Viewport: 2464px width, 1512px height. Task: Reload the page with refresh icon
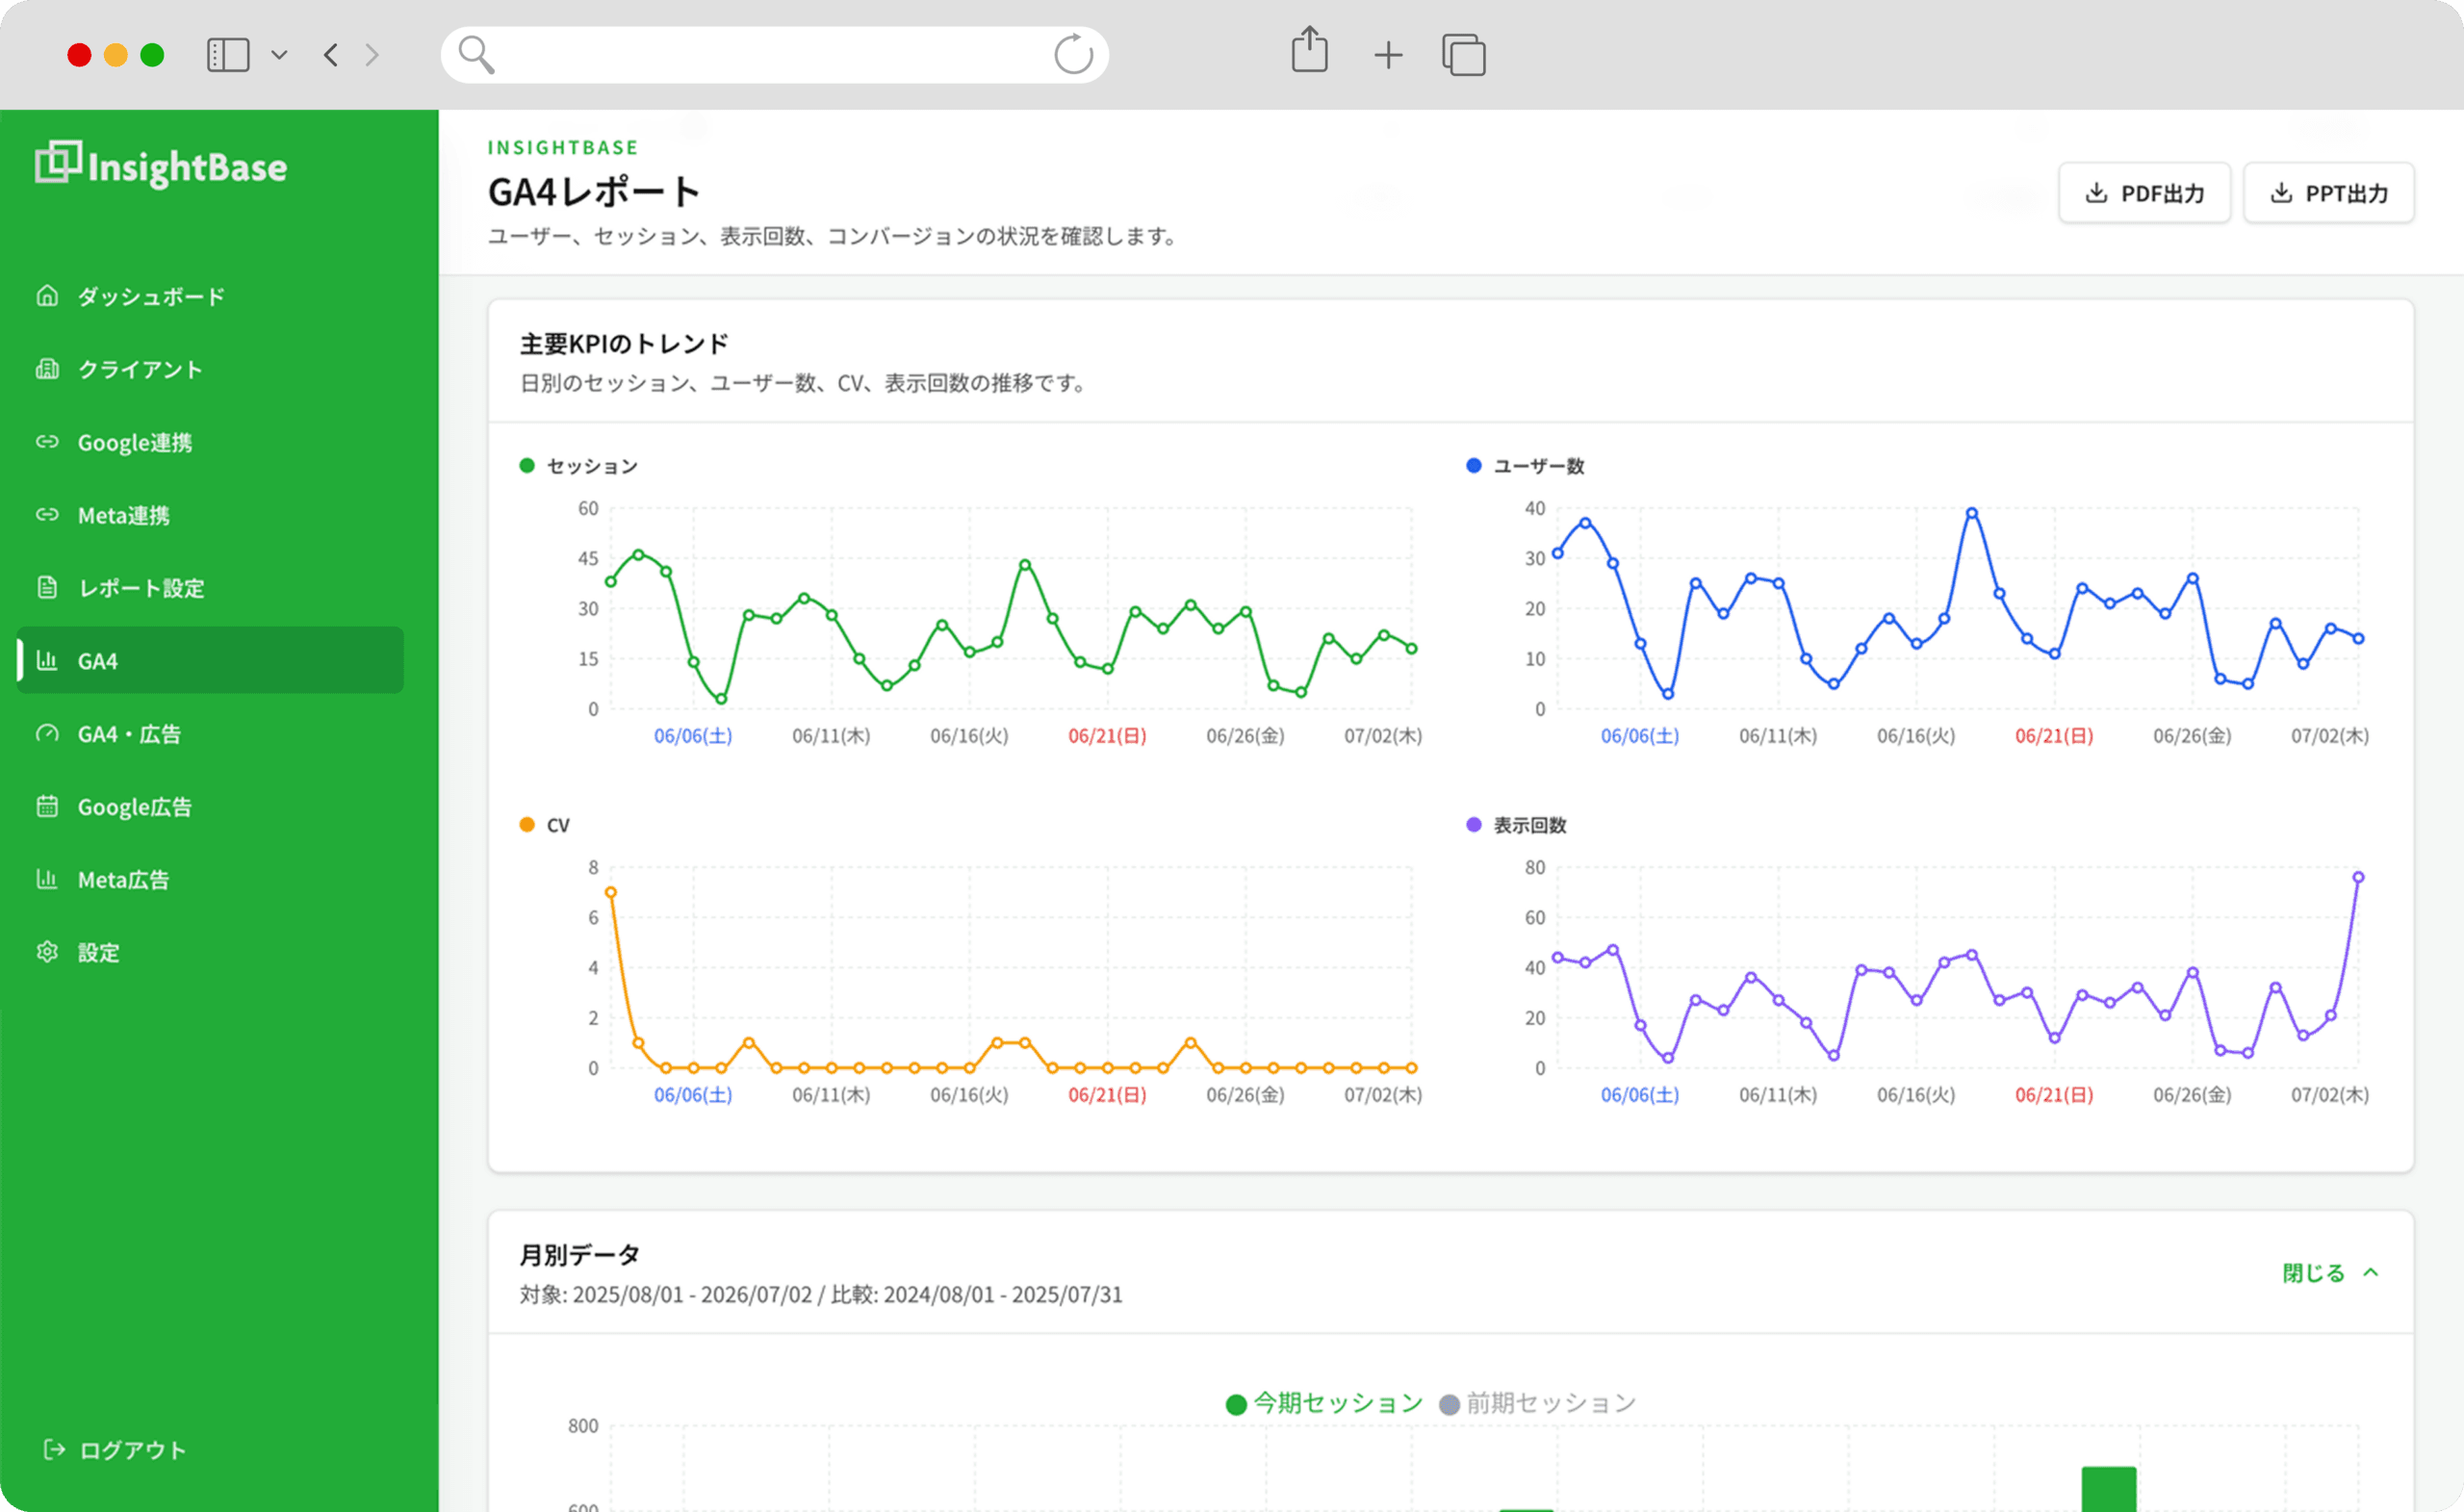pyautogui.click(x=1074, y=54)
